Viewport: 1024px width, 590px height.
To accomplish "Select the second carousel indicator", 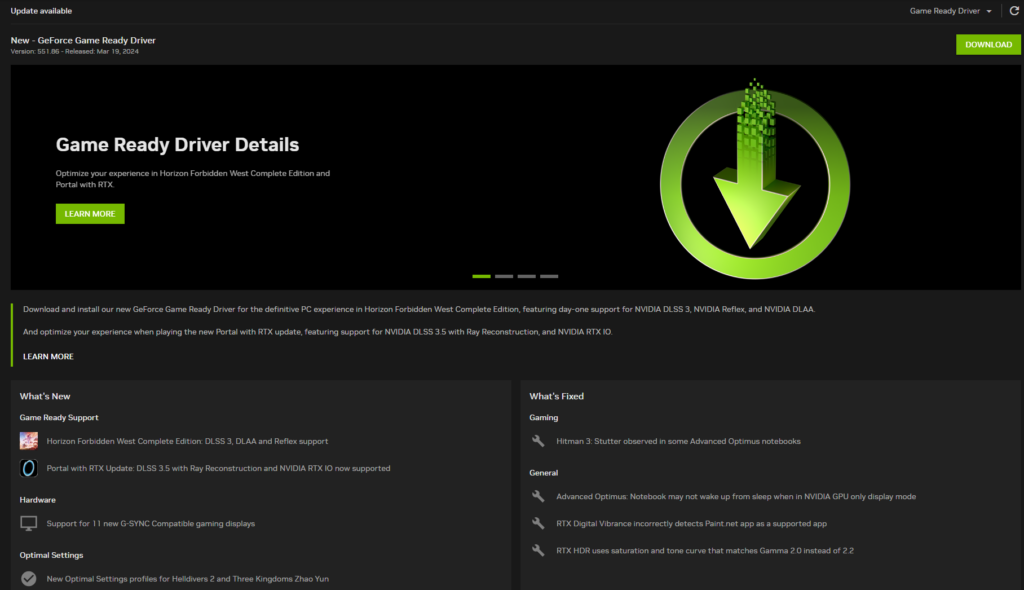I will [x=504, y=276].
